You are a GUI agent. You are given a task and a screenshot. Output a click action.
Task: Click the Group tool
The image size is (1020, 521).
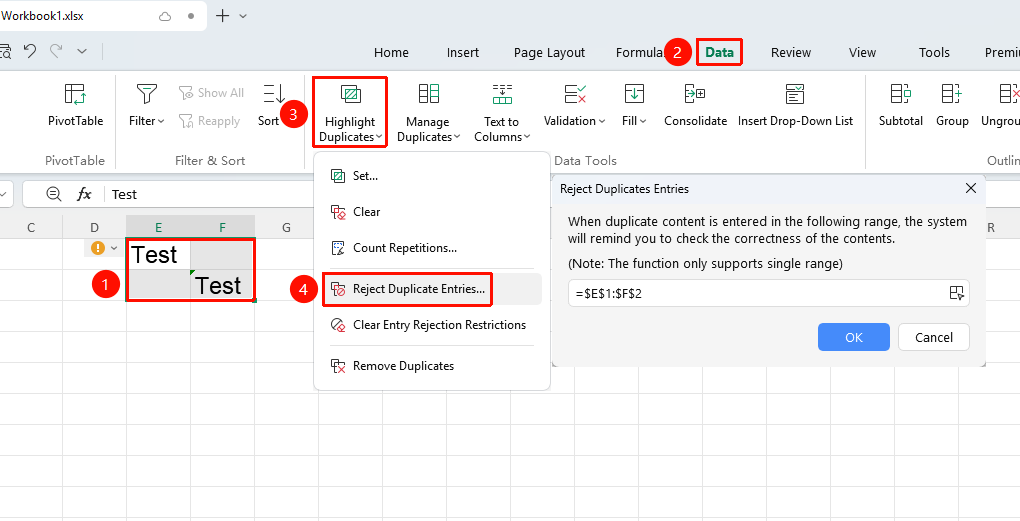952,104
